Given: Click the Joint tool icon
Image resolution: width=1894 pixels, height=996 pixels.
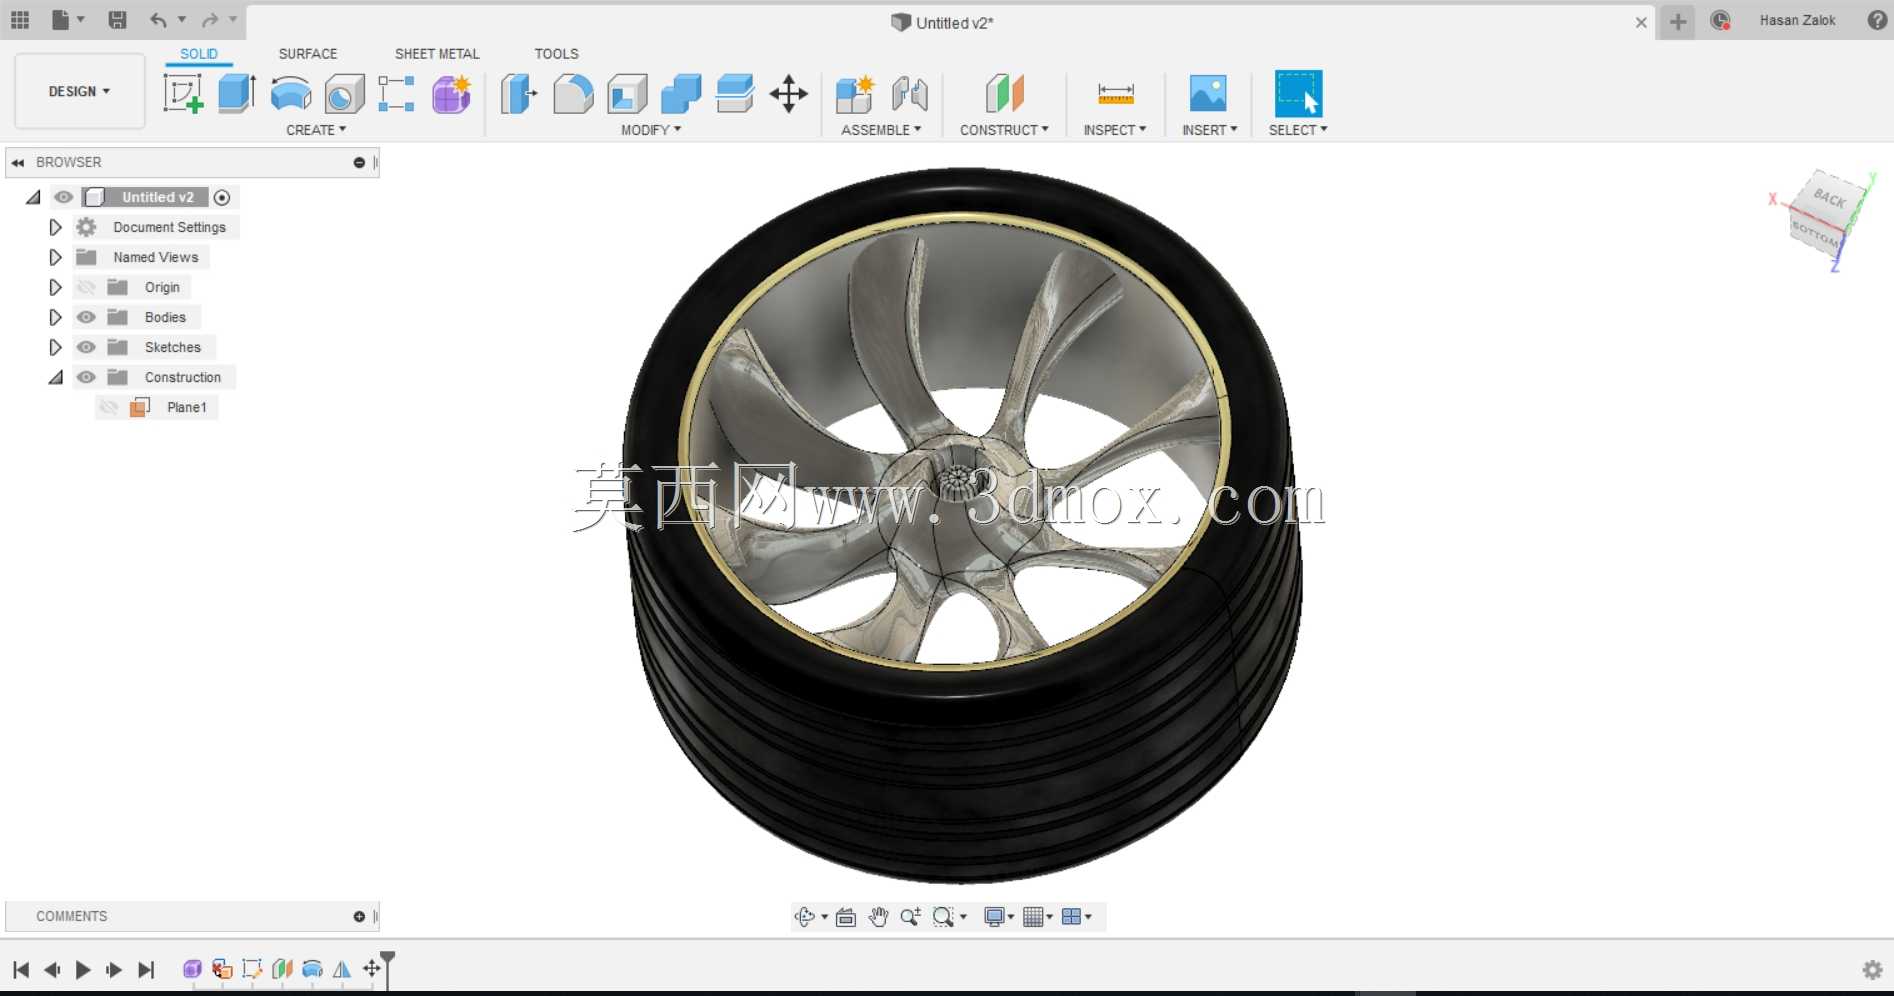Looking at the screenshot, I should [x=910, y=94].
